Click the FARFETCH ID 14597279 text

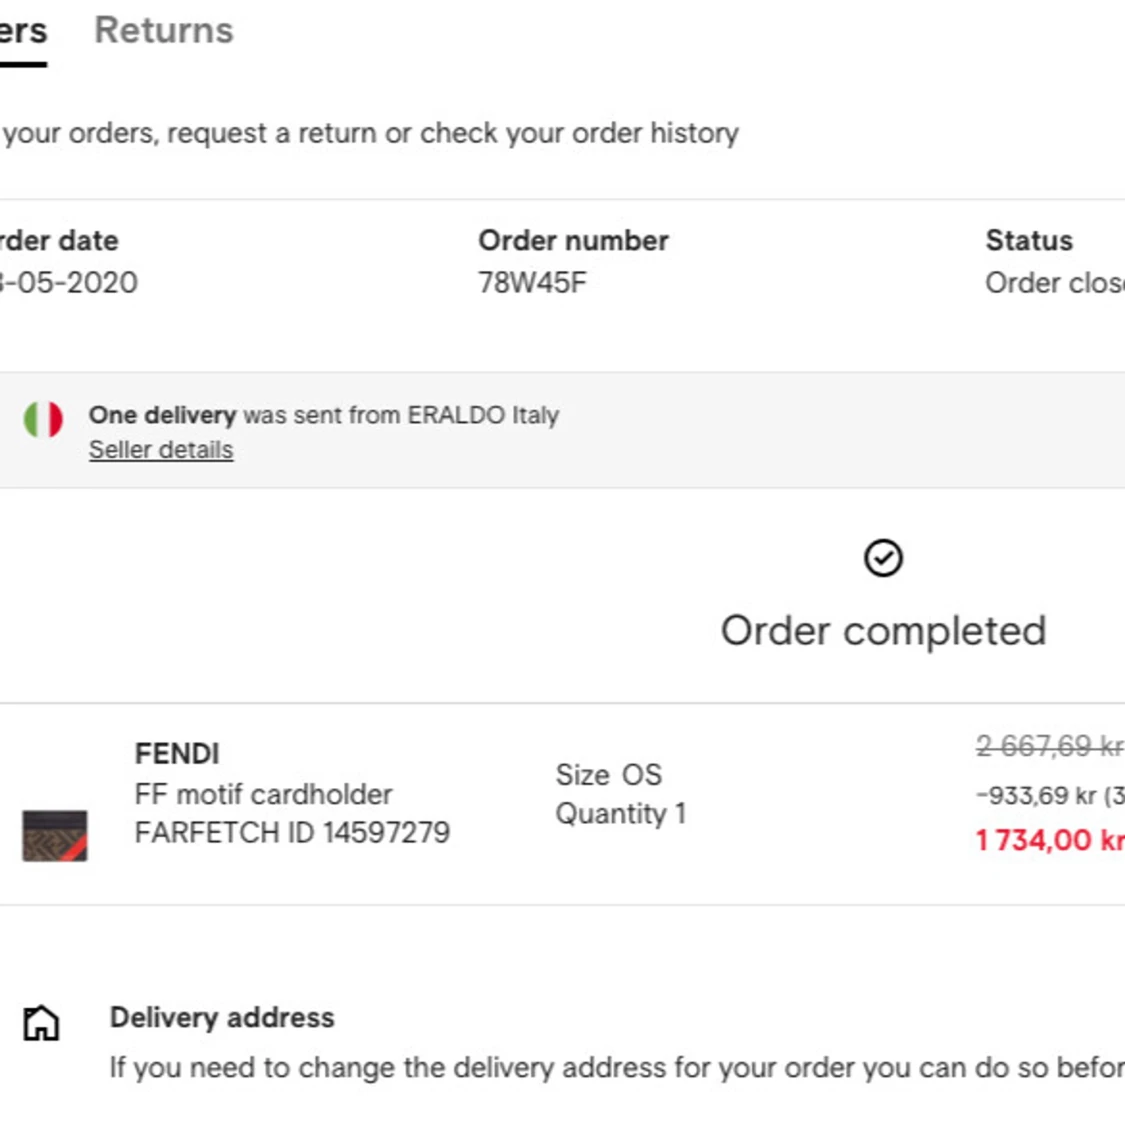click(x=292, y=833)
